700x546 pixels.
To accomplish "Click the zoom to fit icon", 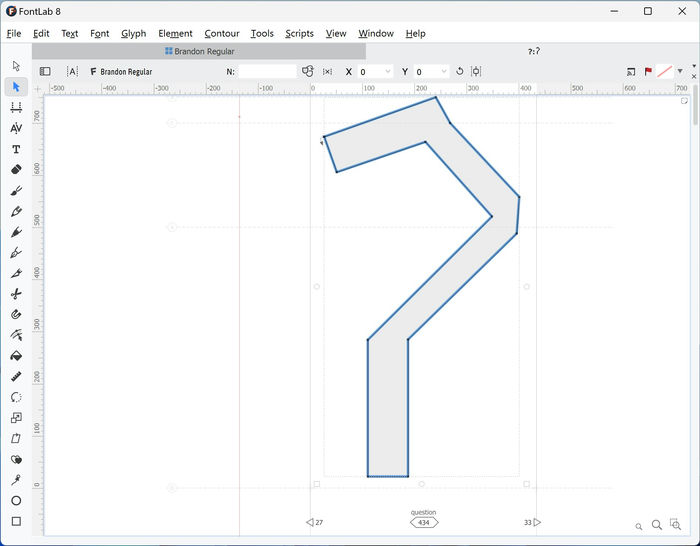I will 675,524.
